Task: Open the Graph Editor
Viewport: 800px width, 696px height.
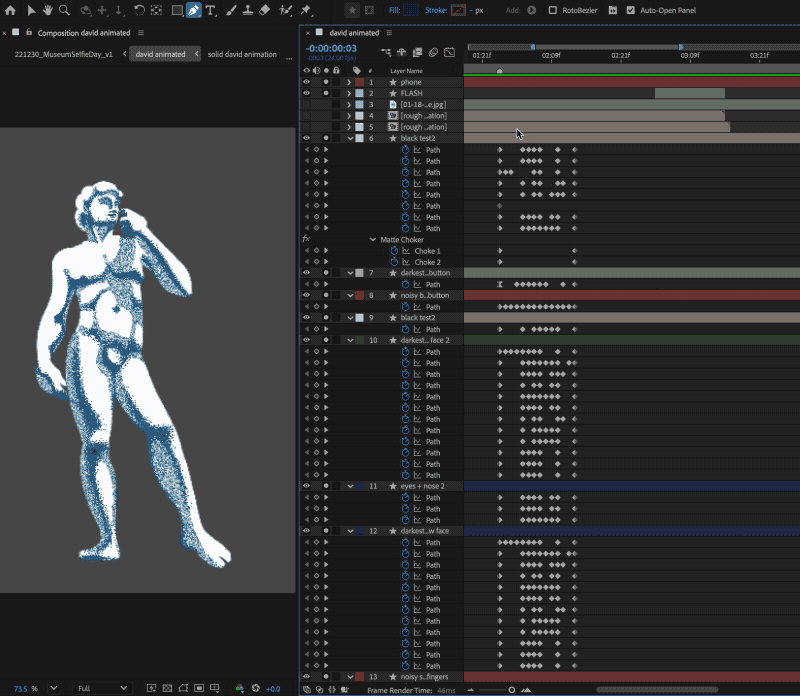Action: tap(449, 52)
